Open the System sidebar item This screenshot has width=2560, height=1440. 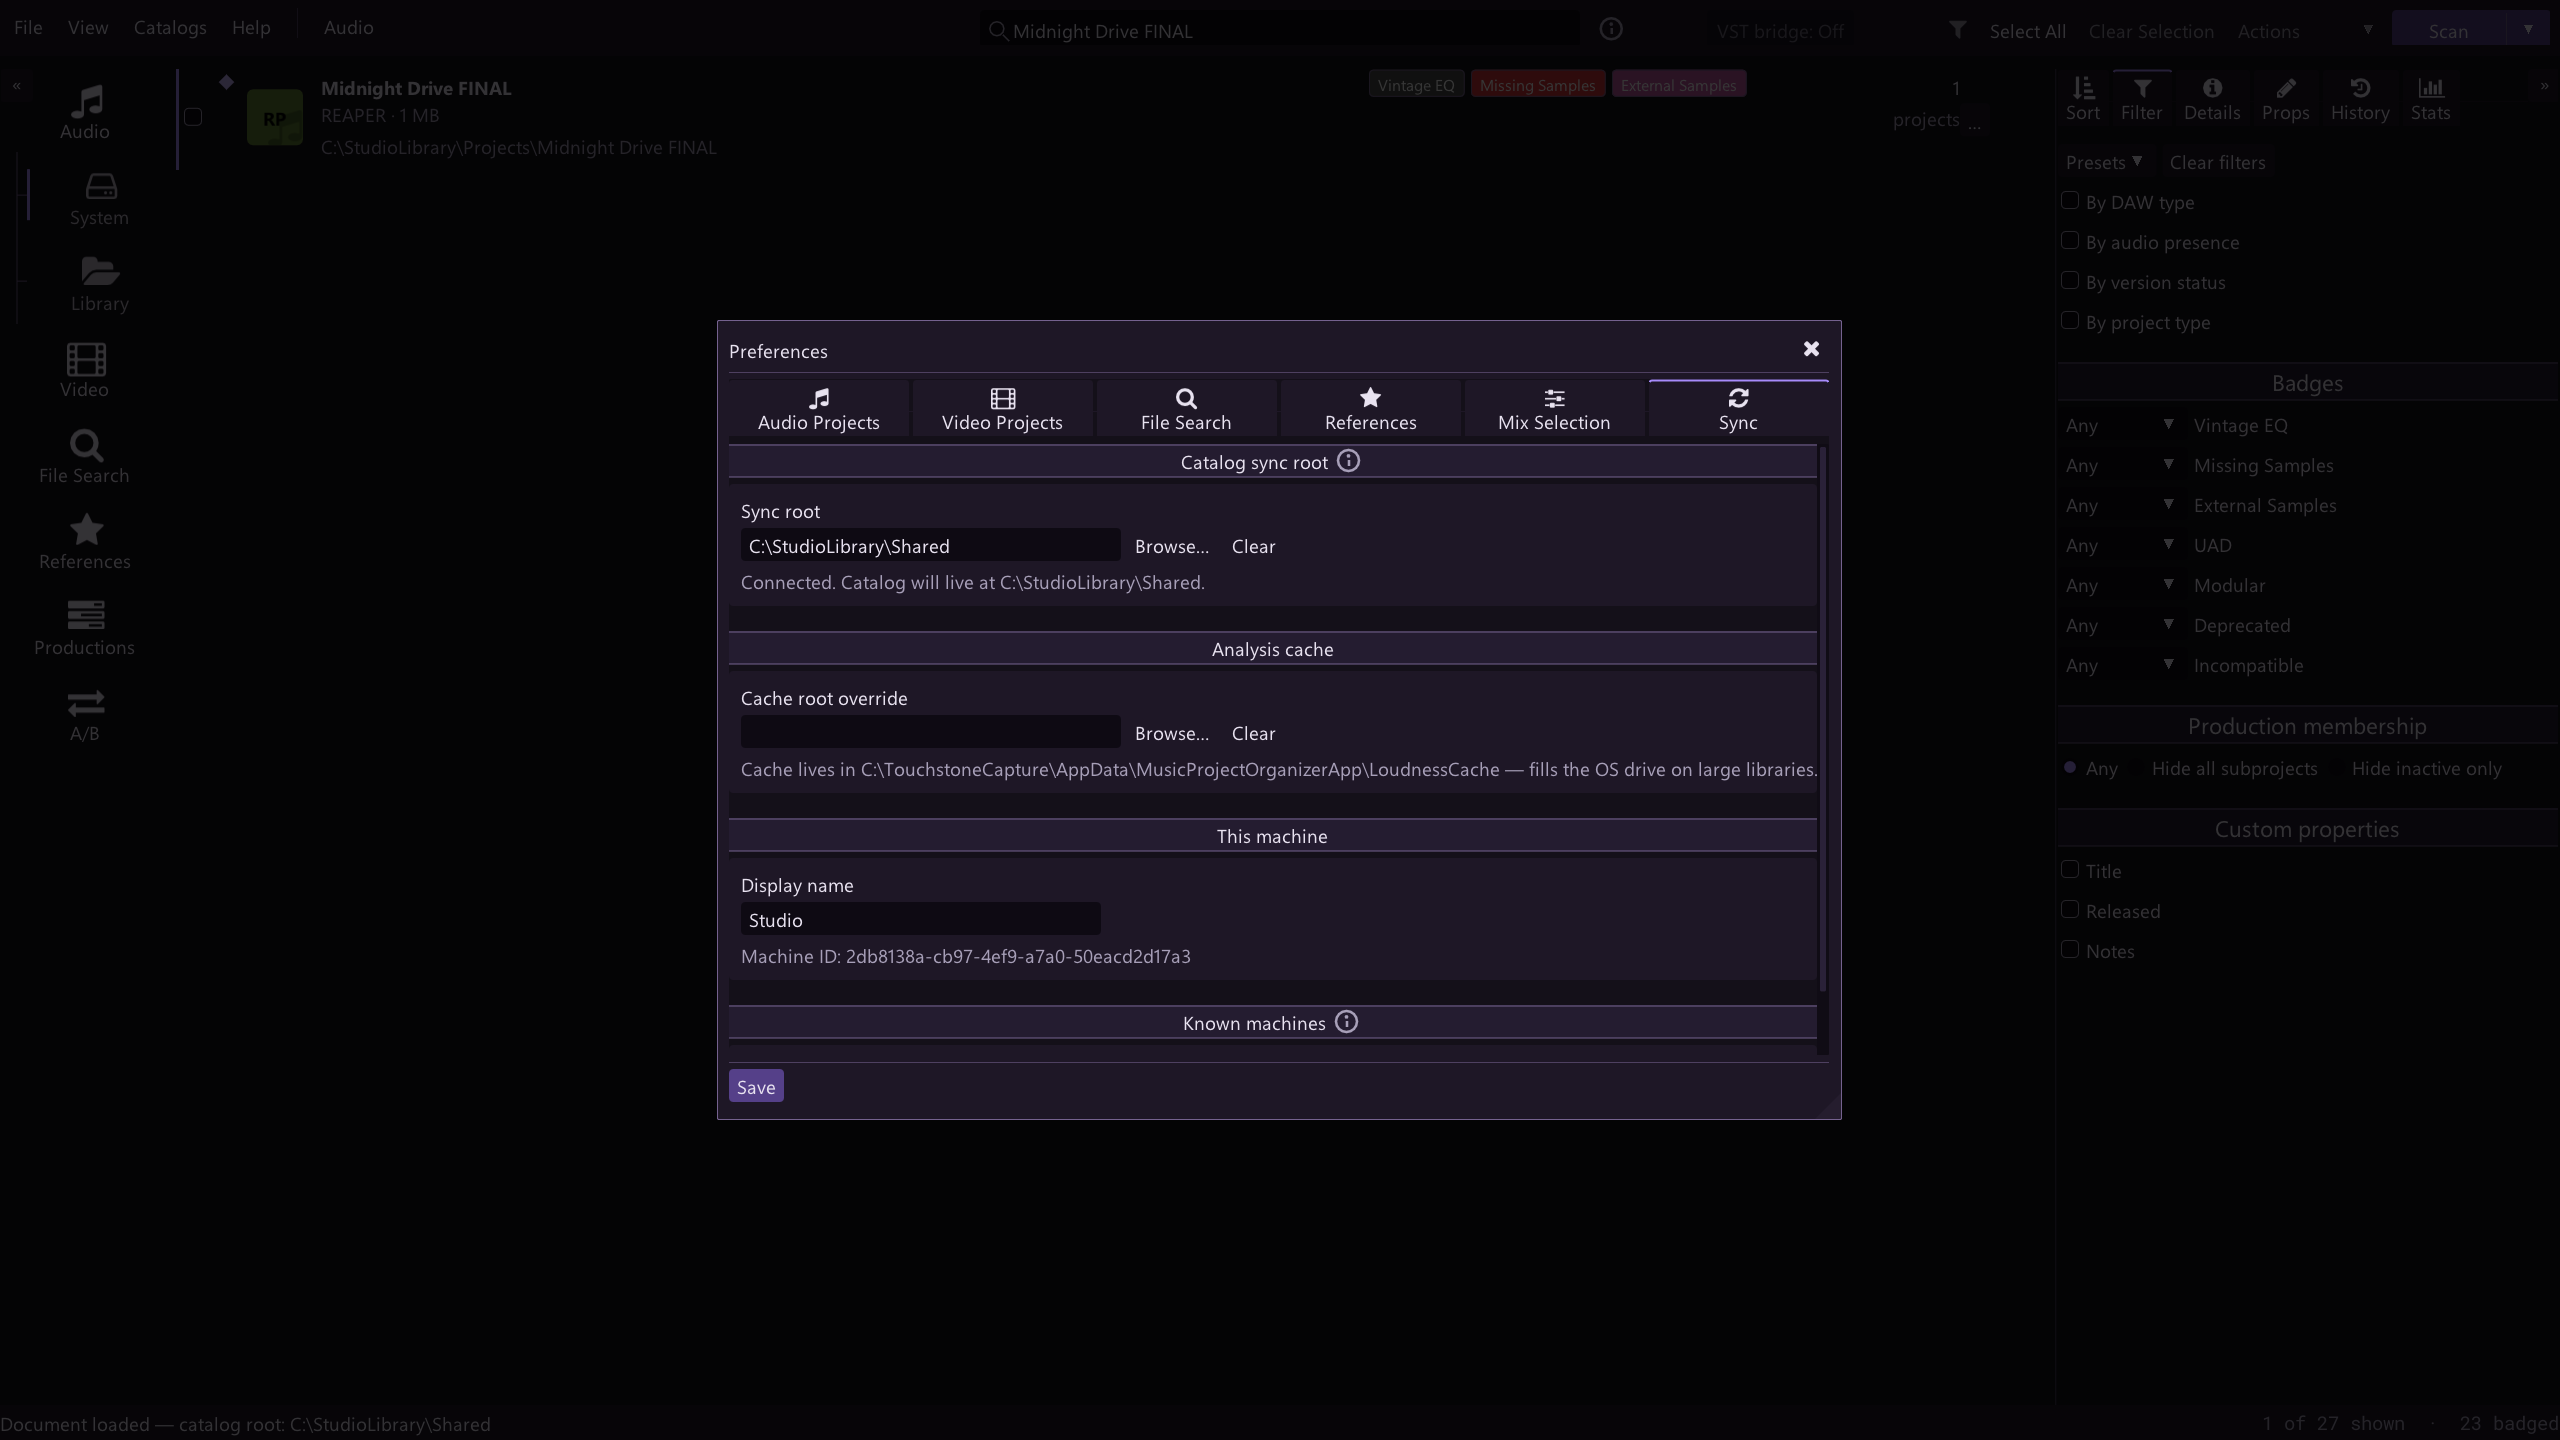99,199
